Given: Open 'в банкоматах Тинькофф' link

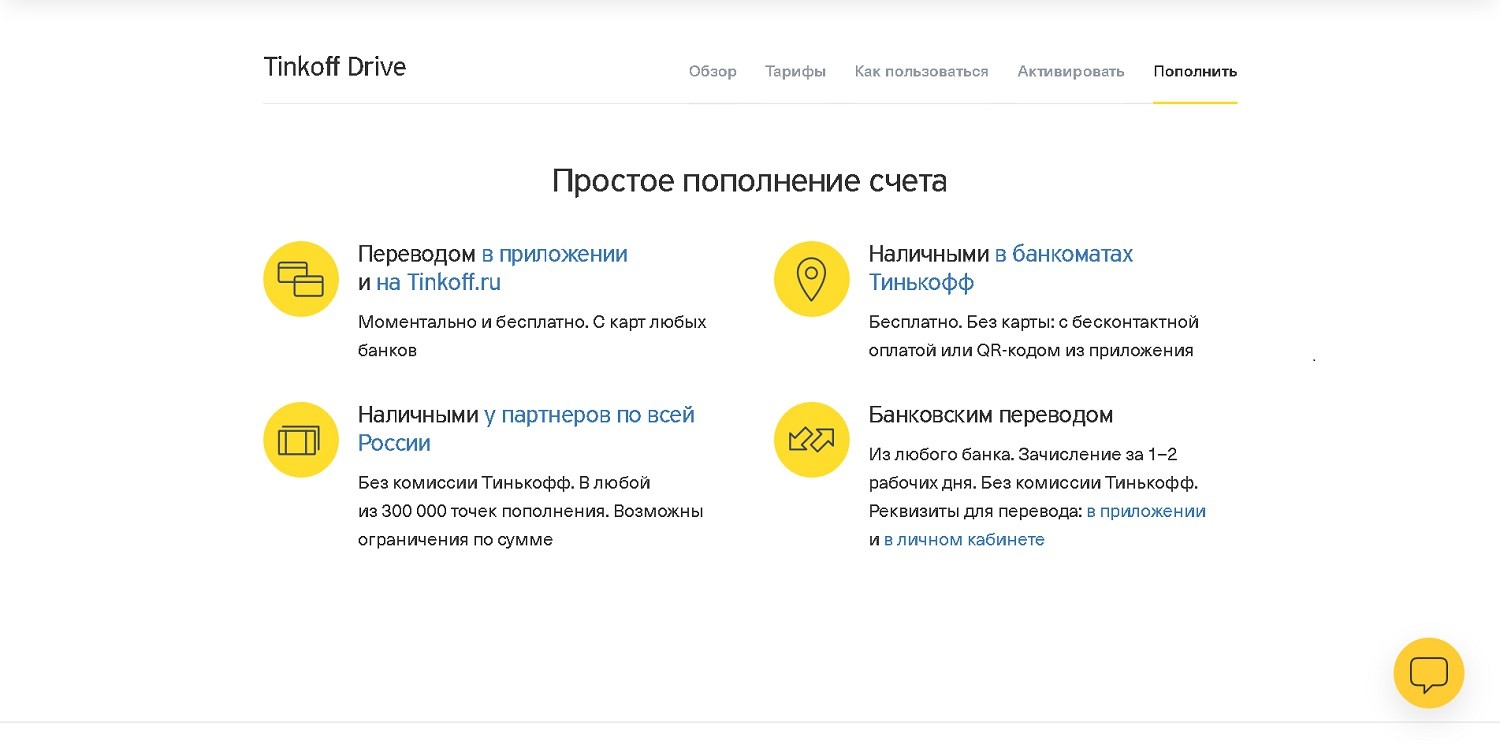Looking at the screenshot, I should pos(1000,268).
